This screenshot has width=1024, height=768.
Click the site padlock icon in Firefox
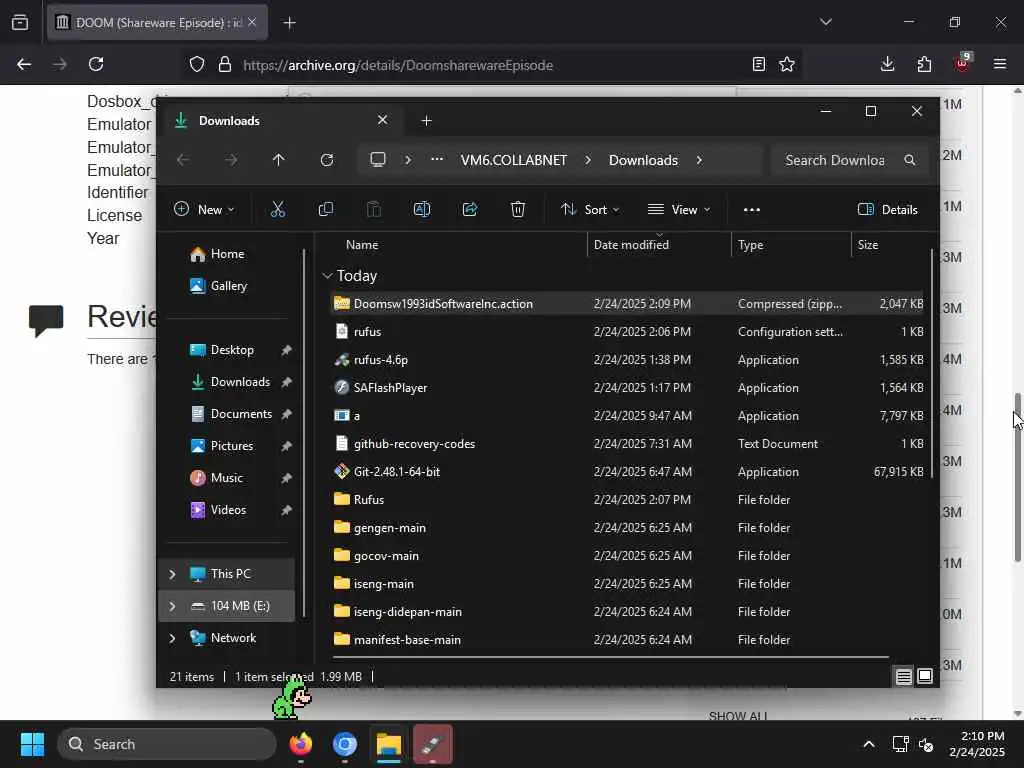(x=225, y=64)
